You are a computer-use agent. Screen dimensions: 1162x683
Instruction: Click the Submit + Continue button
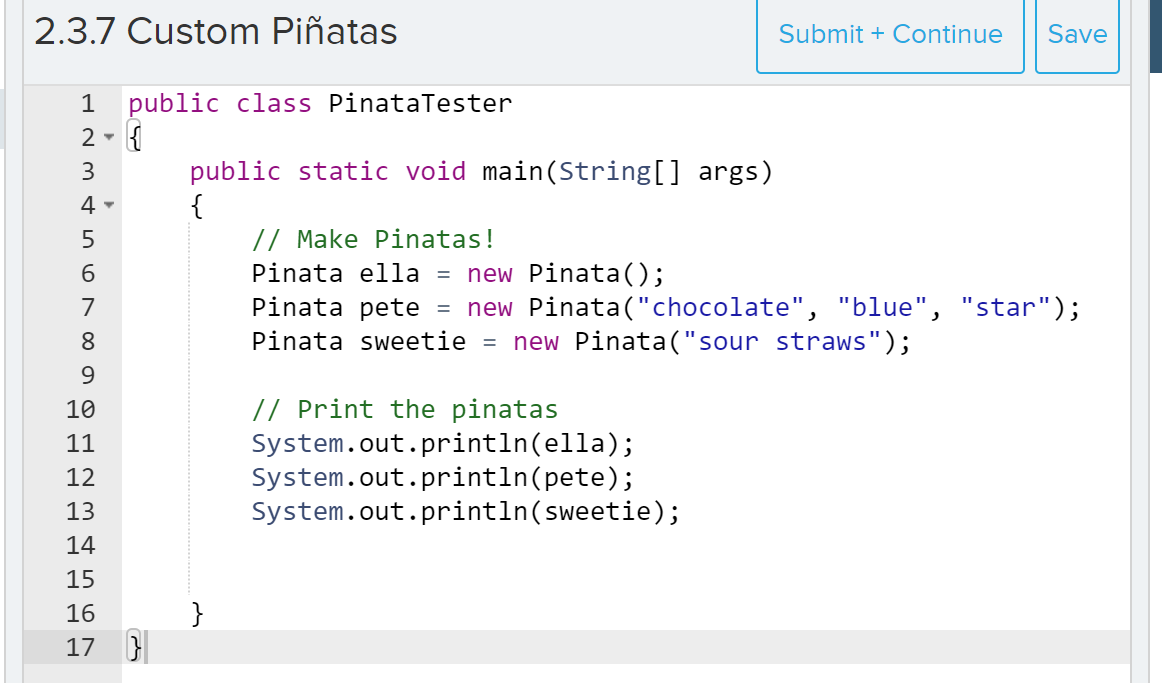click(889, 34)
